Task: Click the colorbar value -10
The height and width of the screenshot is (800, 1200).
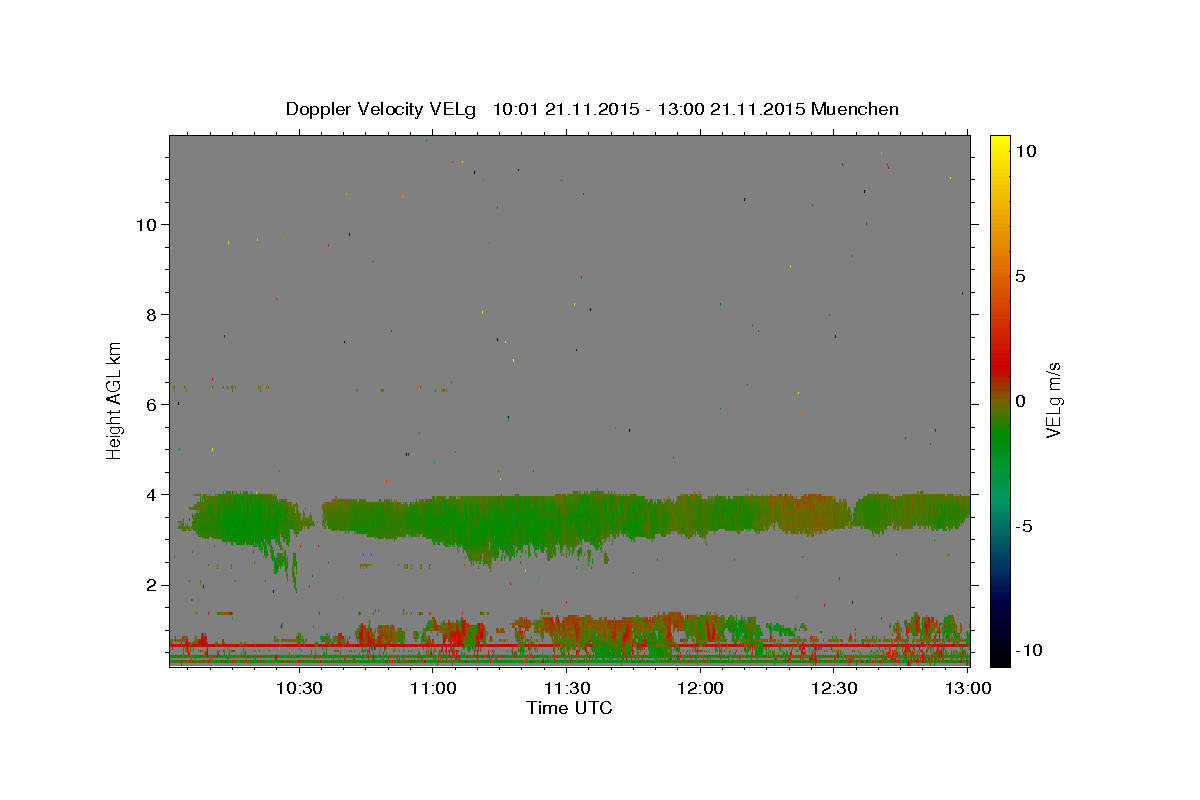Action: (x=1028, y=651)
